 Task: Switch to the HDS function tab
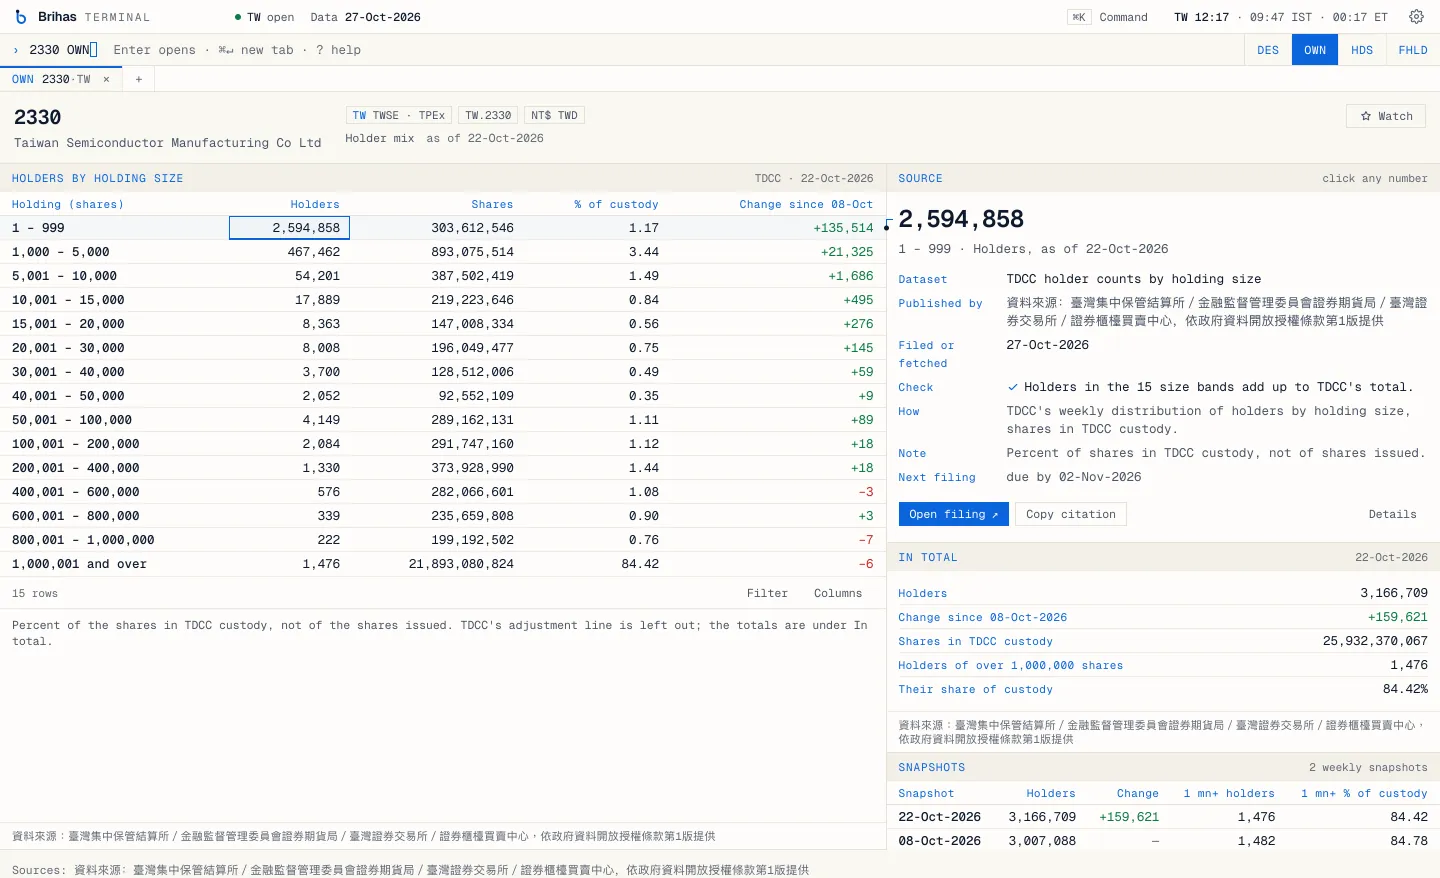click(x=1362, y=50)
